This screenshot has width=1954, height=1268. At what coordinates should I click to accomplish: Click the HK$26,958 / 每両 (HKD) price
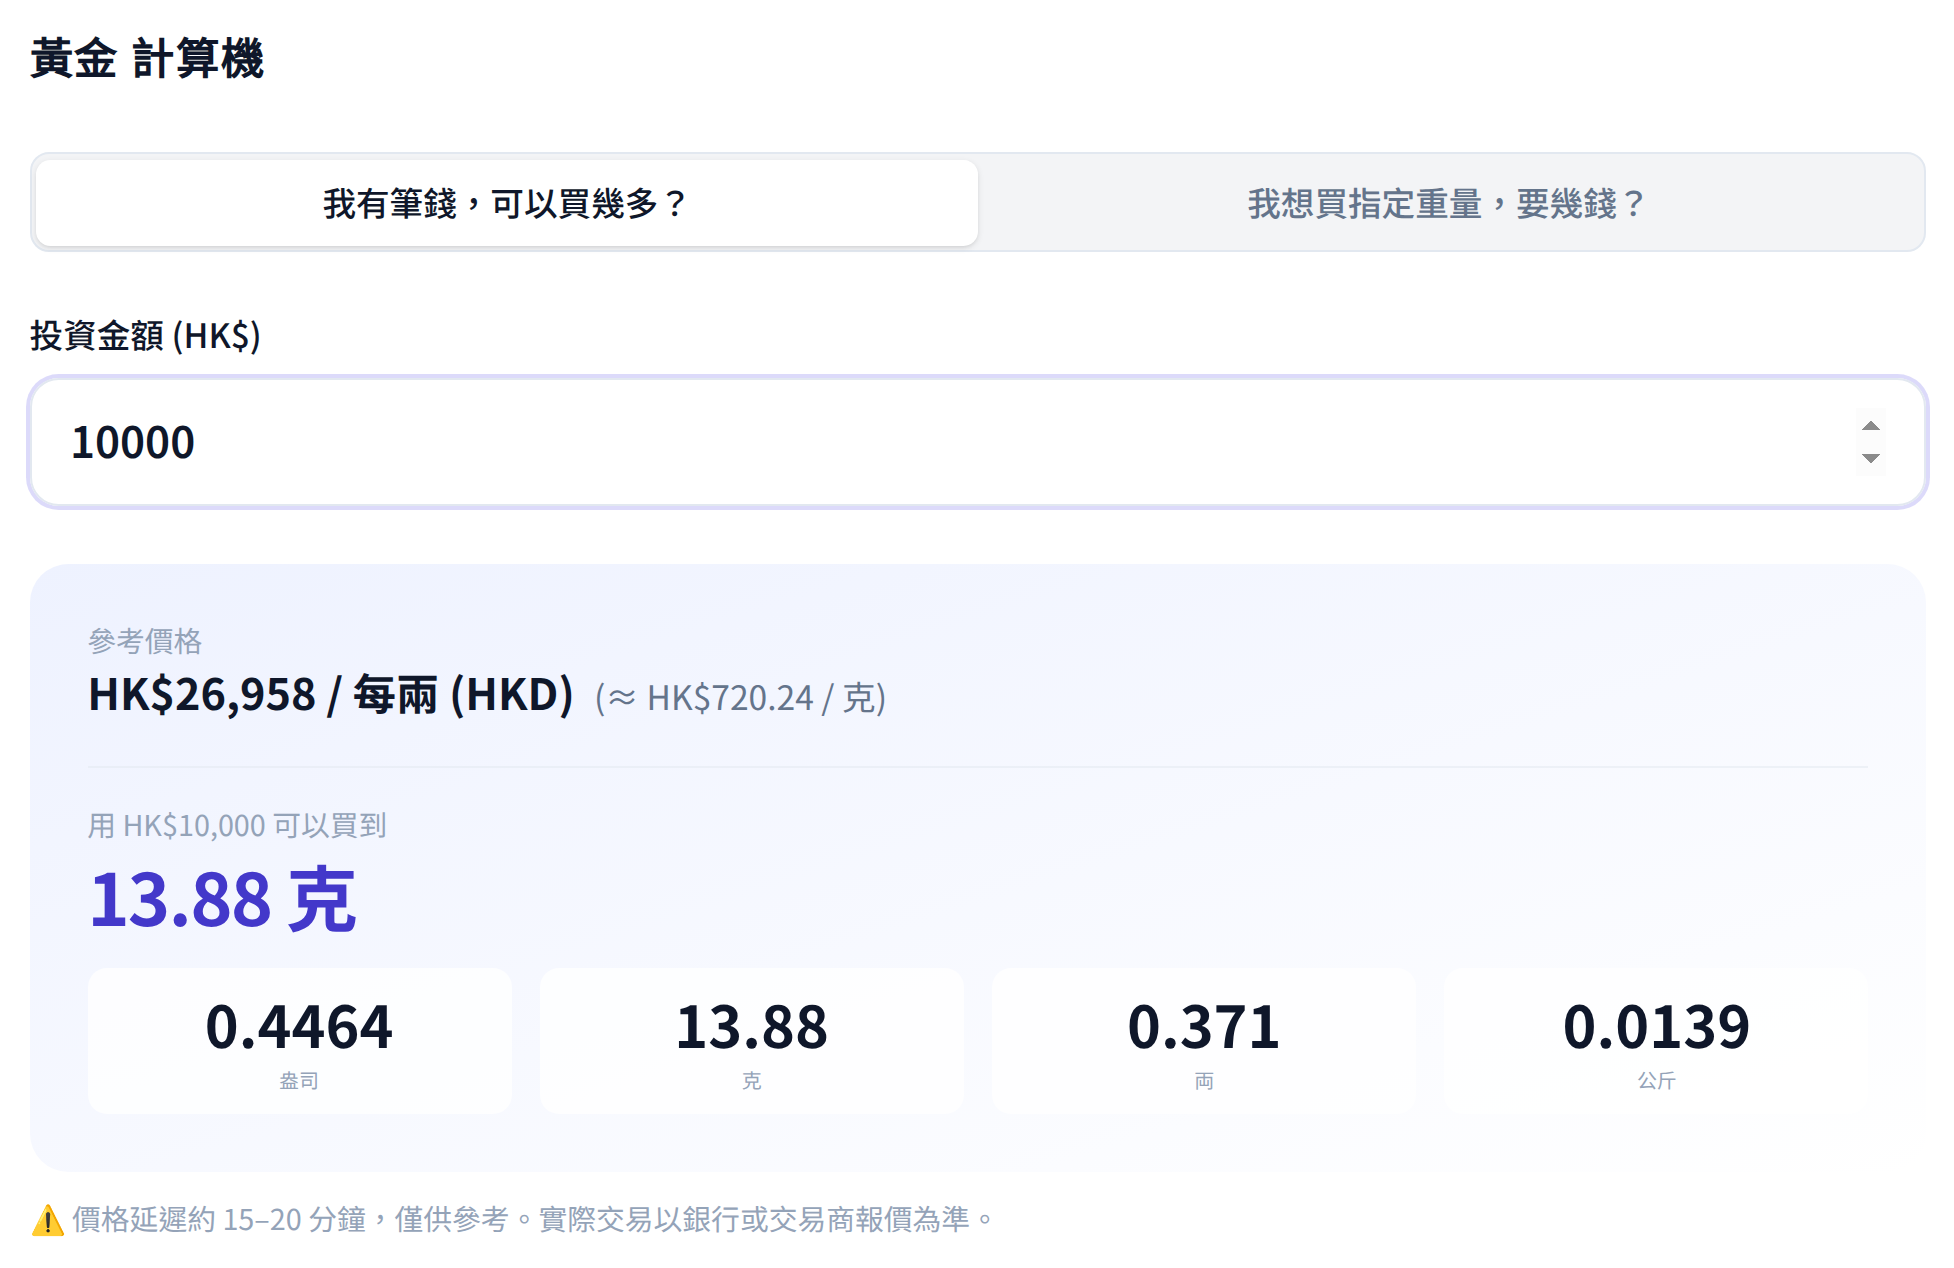coord(331,695)
